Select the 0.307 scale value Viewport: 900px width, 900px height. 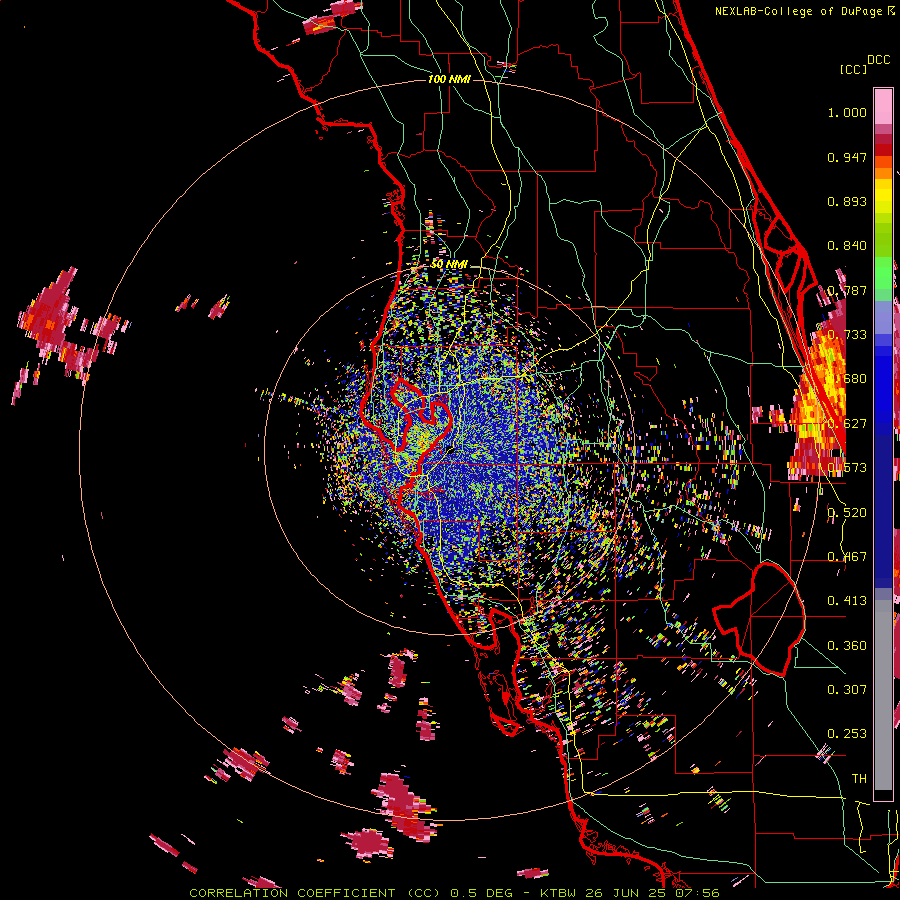[x=847, y=690]
